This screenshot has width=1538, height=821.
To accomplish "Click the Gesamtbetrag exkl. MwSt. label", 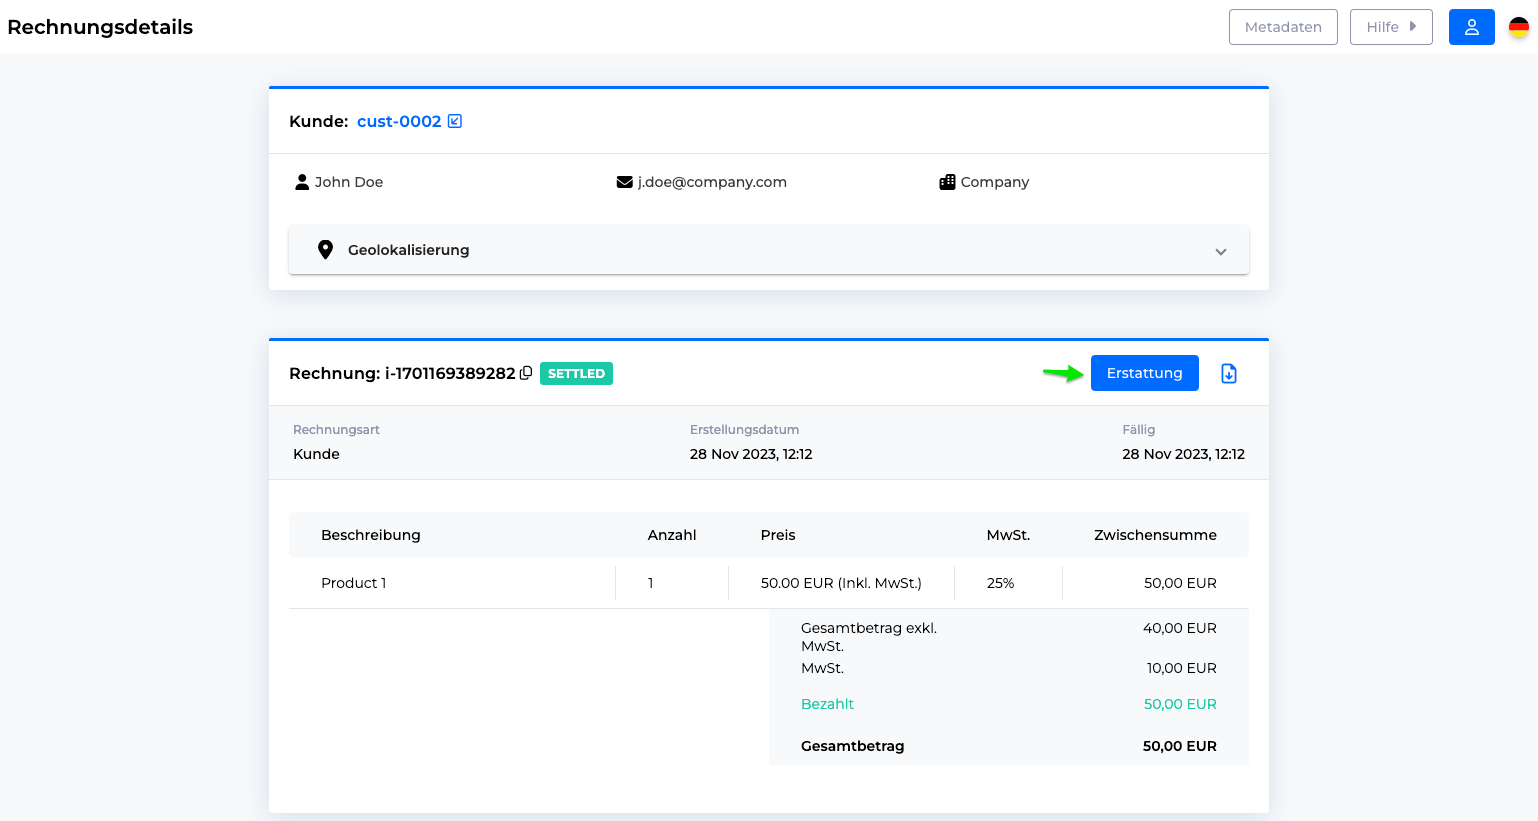I will coord(869,637).
